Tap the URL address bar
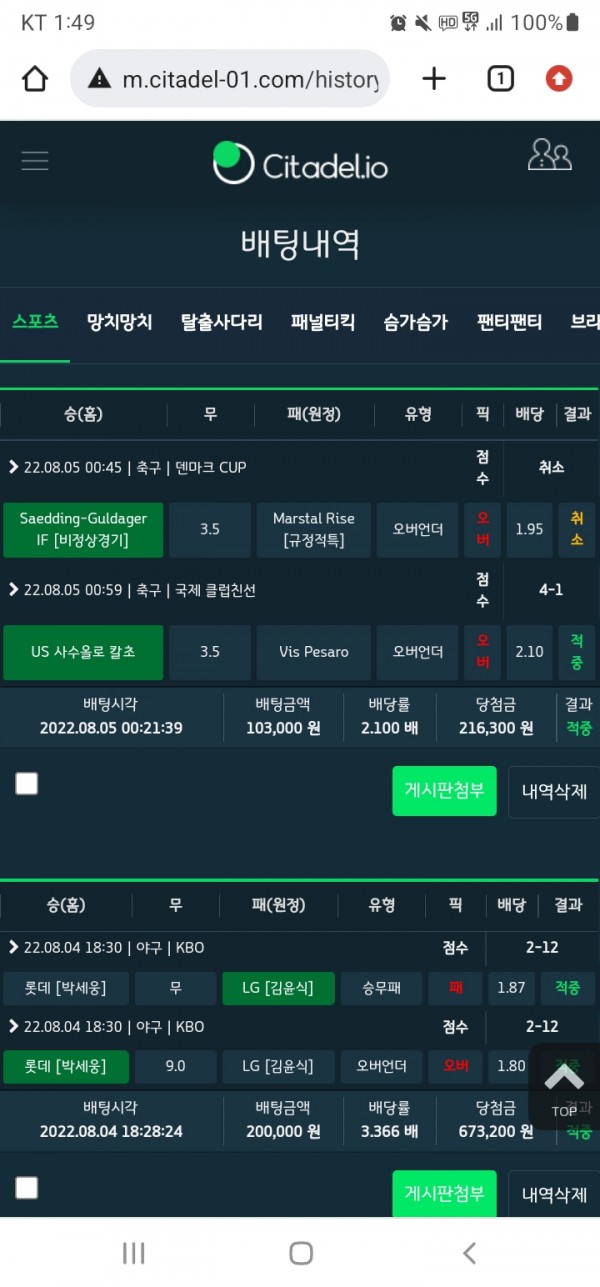 pos(230,79)
